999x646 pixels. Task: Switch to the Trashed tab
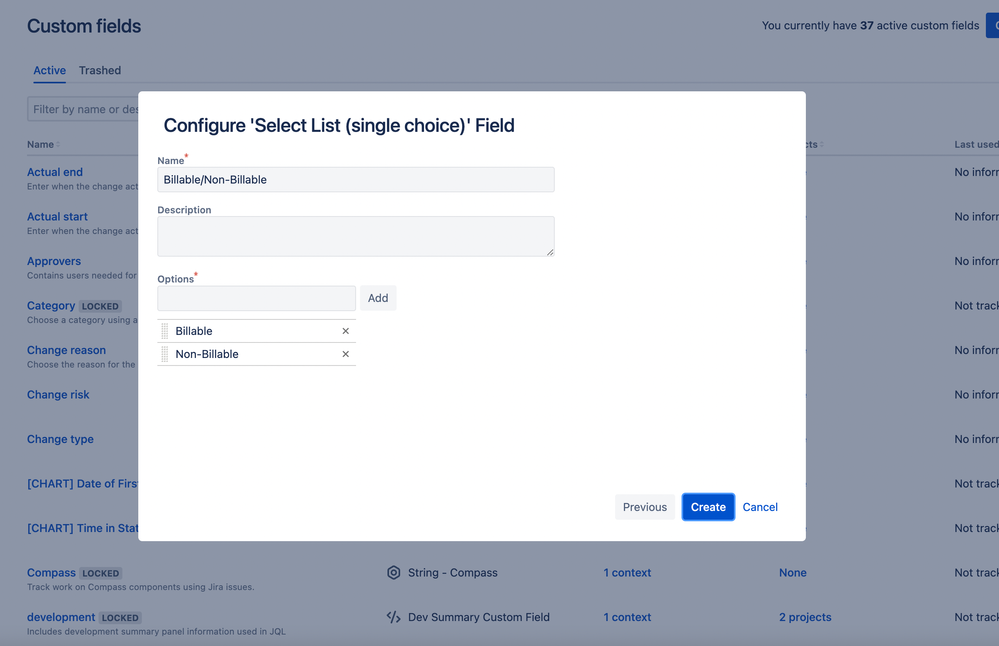(x=99, y=70)
